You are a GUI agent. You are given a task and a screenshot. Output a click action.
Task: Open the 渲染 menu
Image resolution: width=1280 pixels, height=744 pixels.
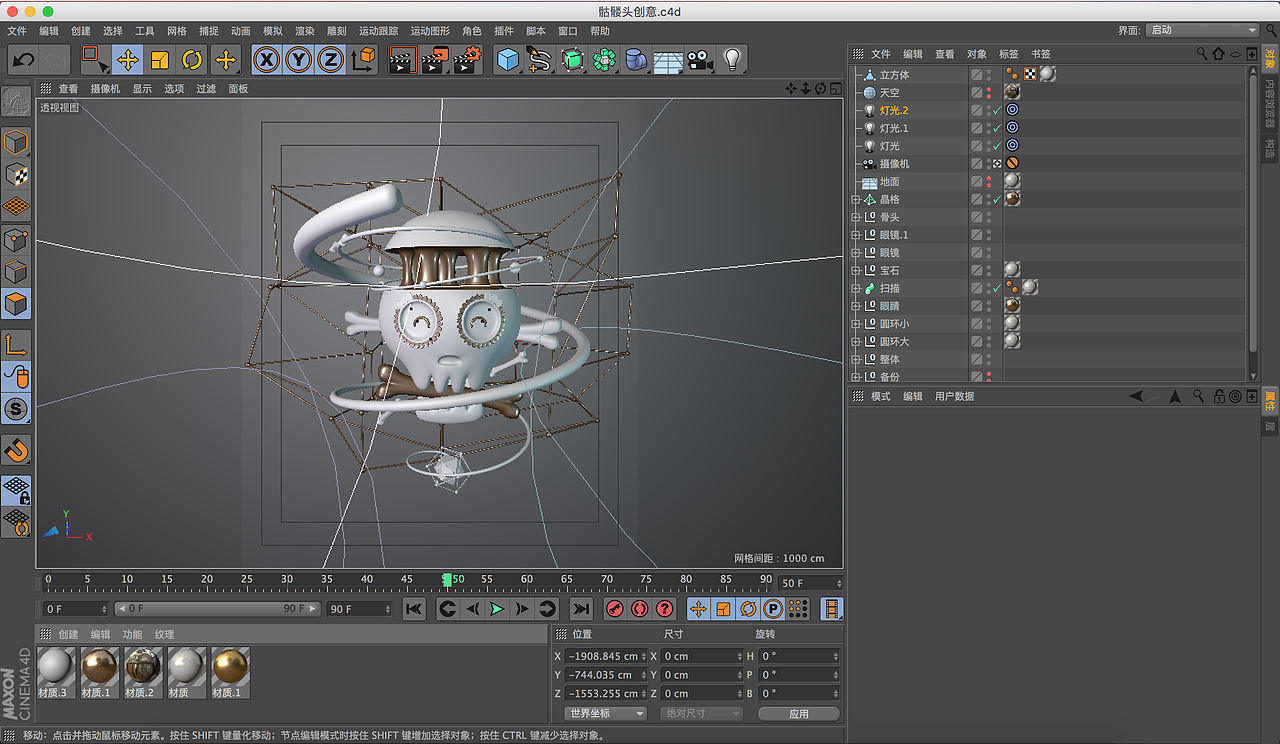click(x=305, y=31)
